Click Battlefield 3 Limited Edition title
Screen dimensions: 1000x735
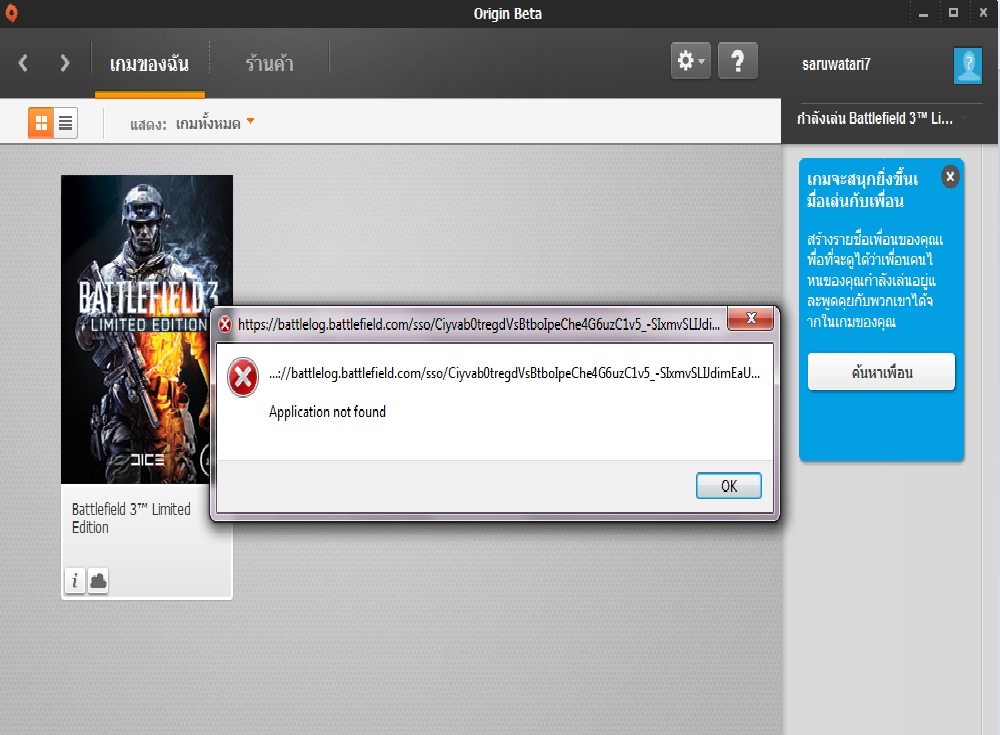131,518
